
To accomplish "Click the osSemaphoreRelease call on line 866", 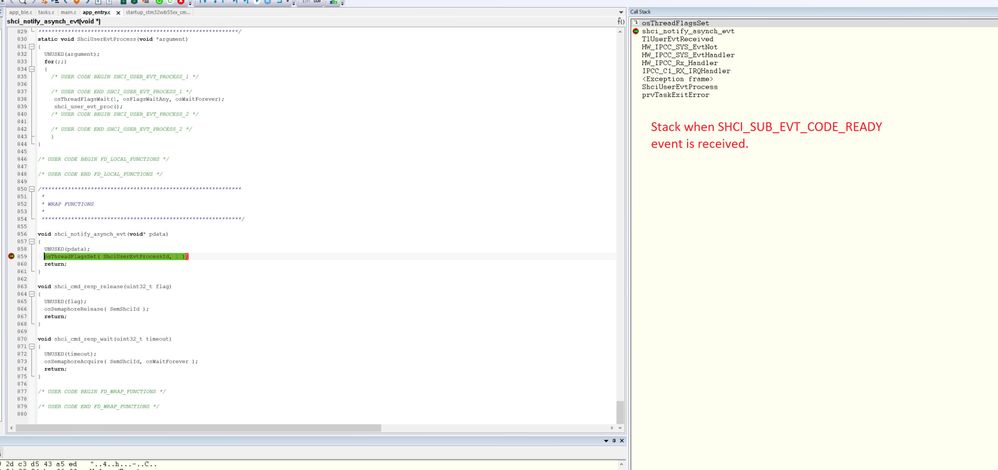I will click(96, 309).
